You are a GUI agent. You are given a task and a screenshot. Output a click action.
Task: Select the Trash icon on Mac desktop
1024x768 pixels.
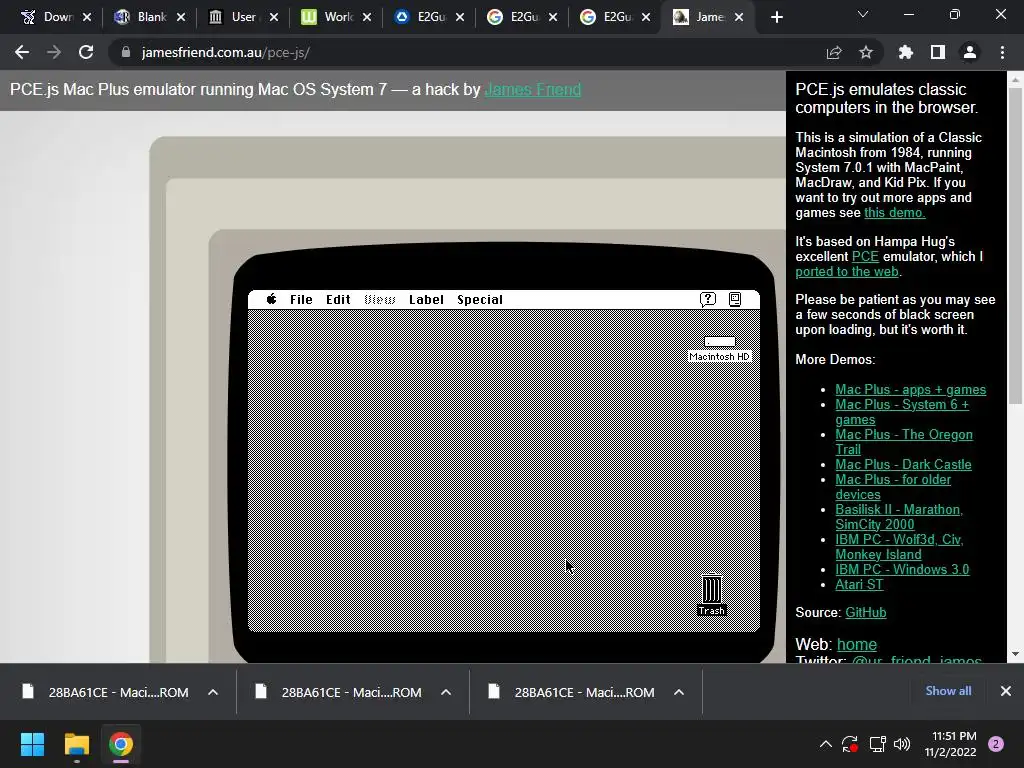point(711,594)
